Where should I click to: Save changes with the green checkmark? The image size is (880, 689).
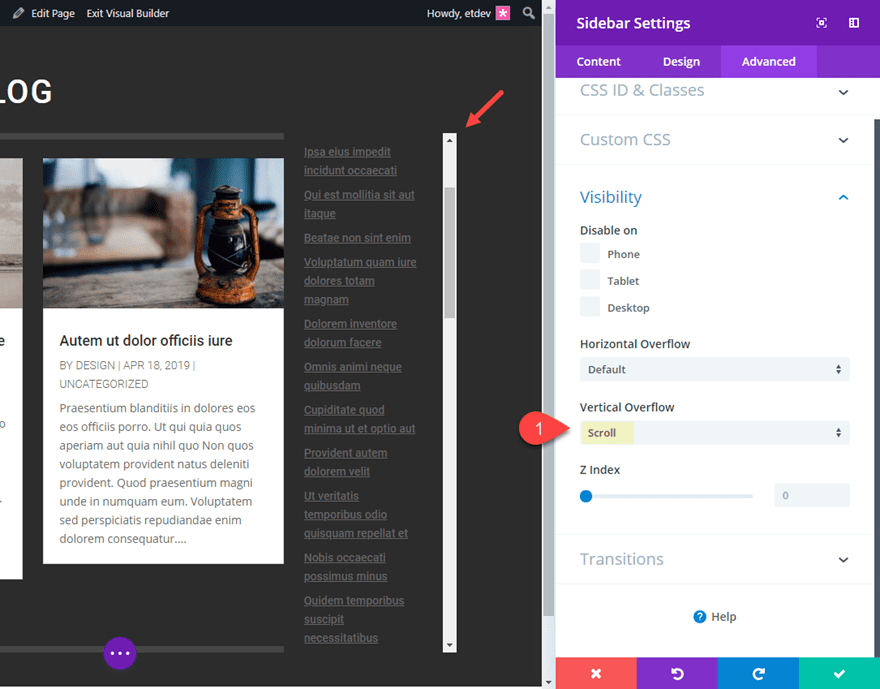click(839, 673)
